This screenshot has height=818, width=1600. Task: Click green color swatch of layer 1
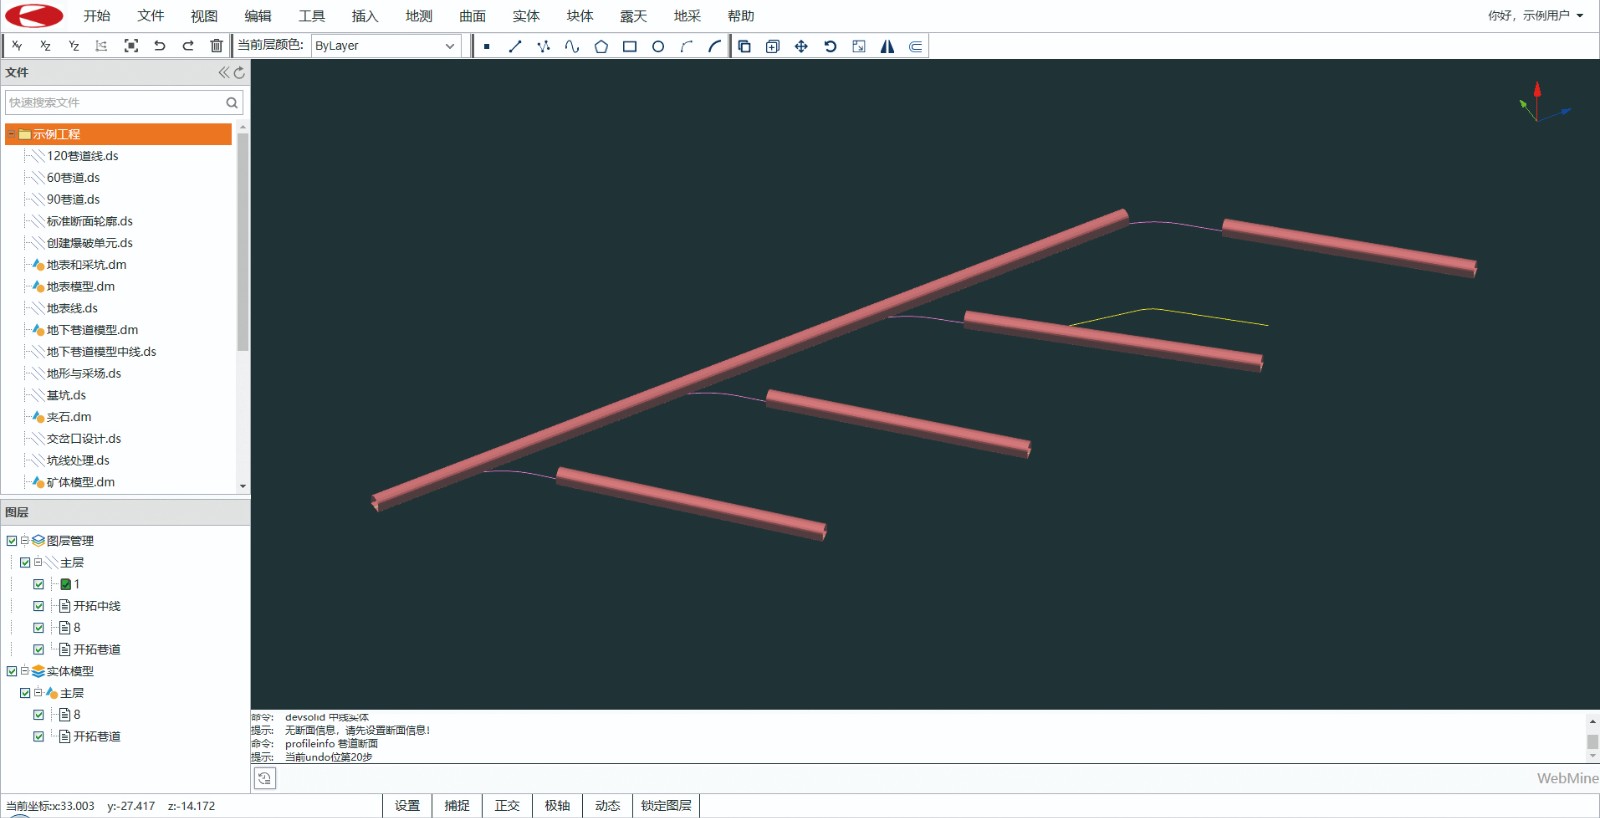tap(65, 584)
